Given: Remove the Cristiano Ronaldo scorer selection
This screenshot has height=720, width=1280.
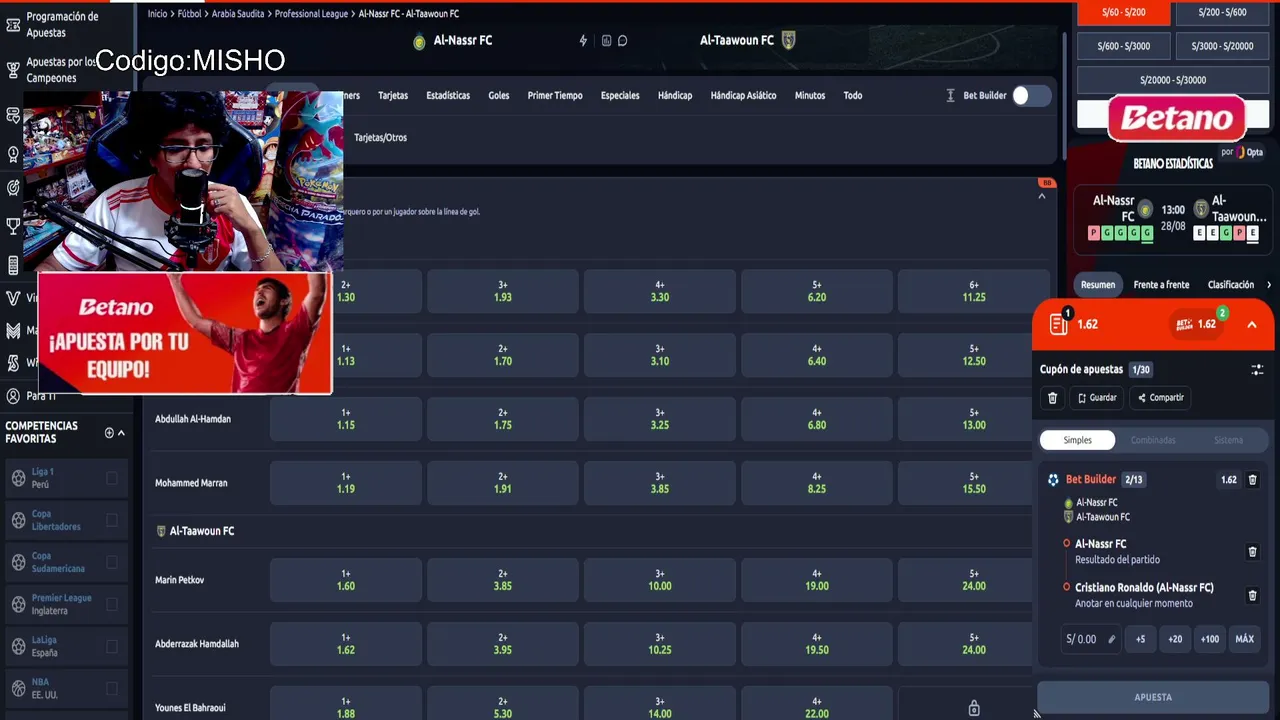Looking at the screenshot, I should pyautogui.click(x=1252, y=596).
